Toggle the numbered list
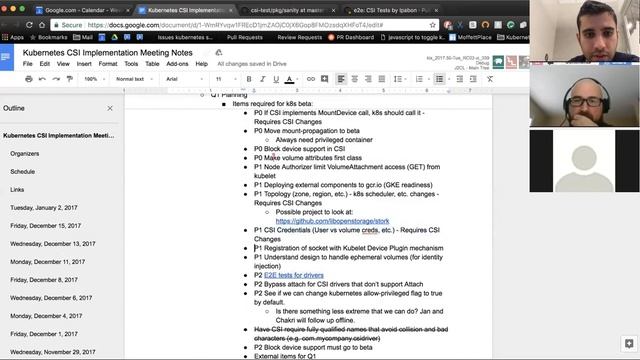The width and height of the screenshot is (640, 360). pos(419,79)
